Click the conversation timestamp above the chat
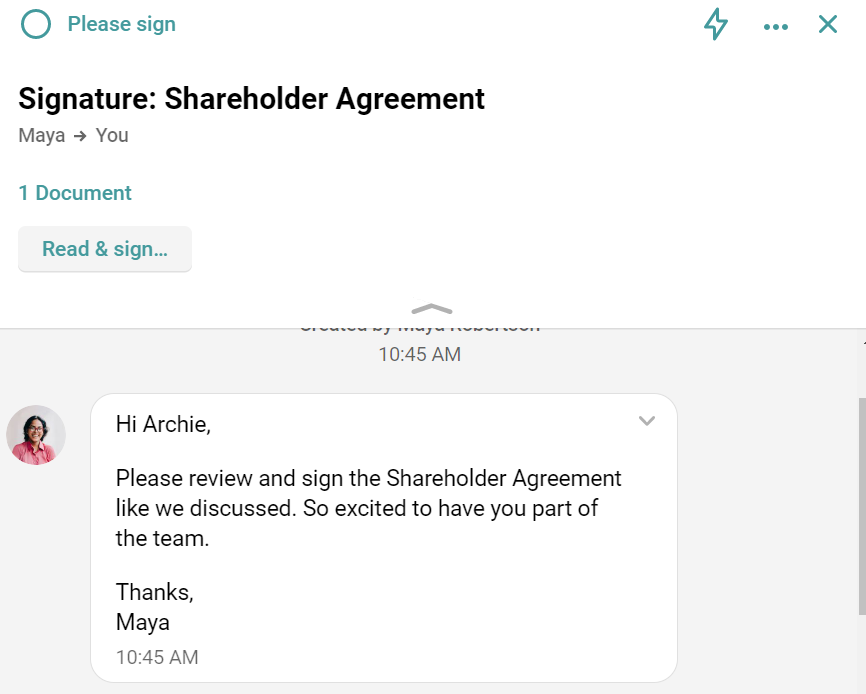The image size is (866, 694). [x=419, y=354]
